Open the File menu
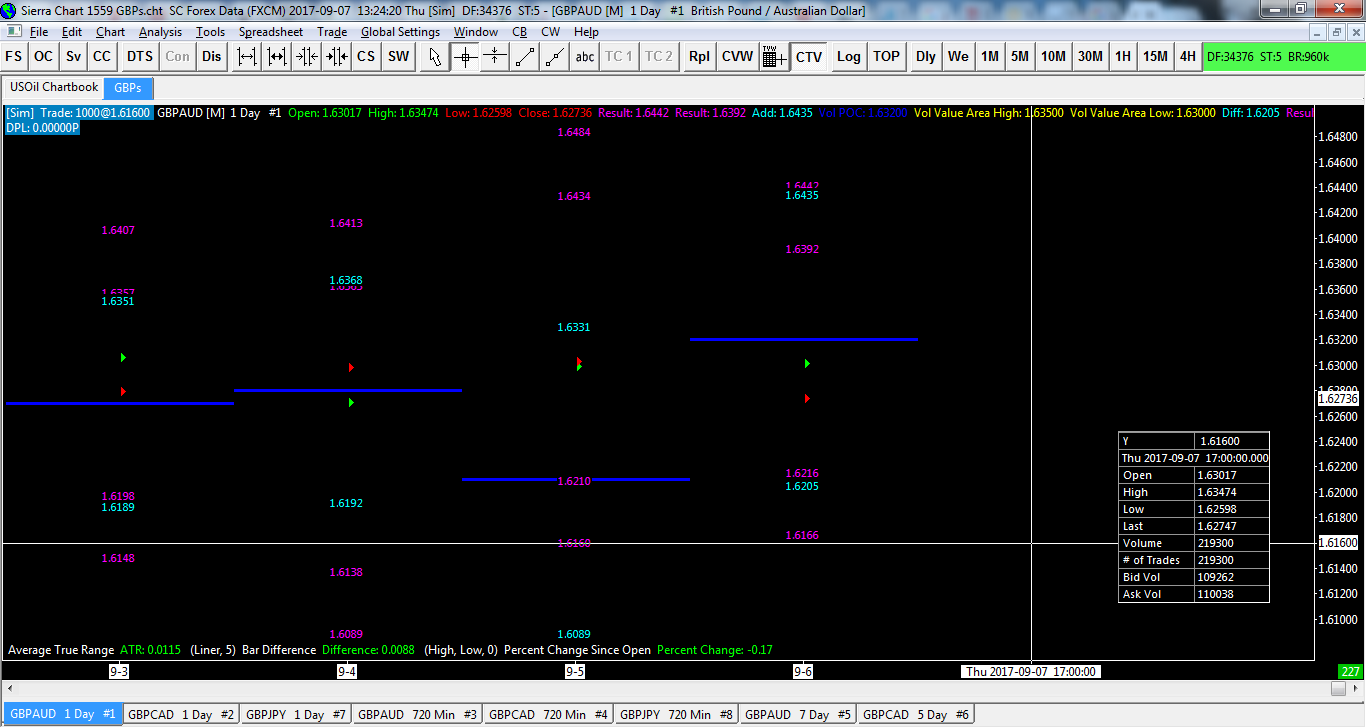Screen dimensions: 1366x728 click(39, 32)
